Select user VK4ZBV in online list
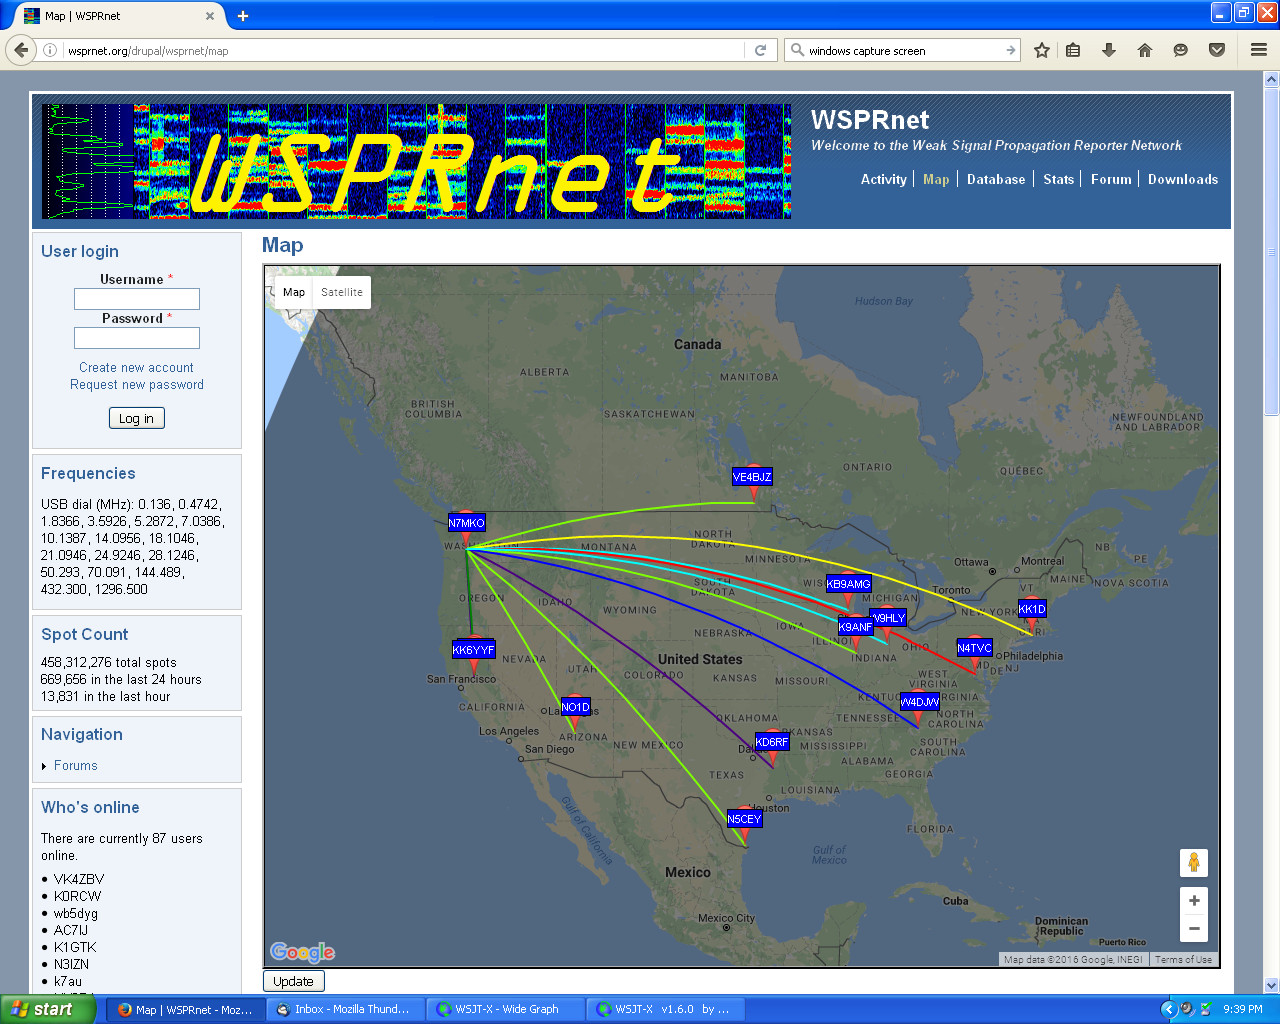The height and width of the screenshot is (1024, 1280). click(x=79, y=879)
